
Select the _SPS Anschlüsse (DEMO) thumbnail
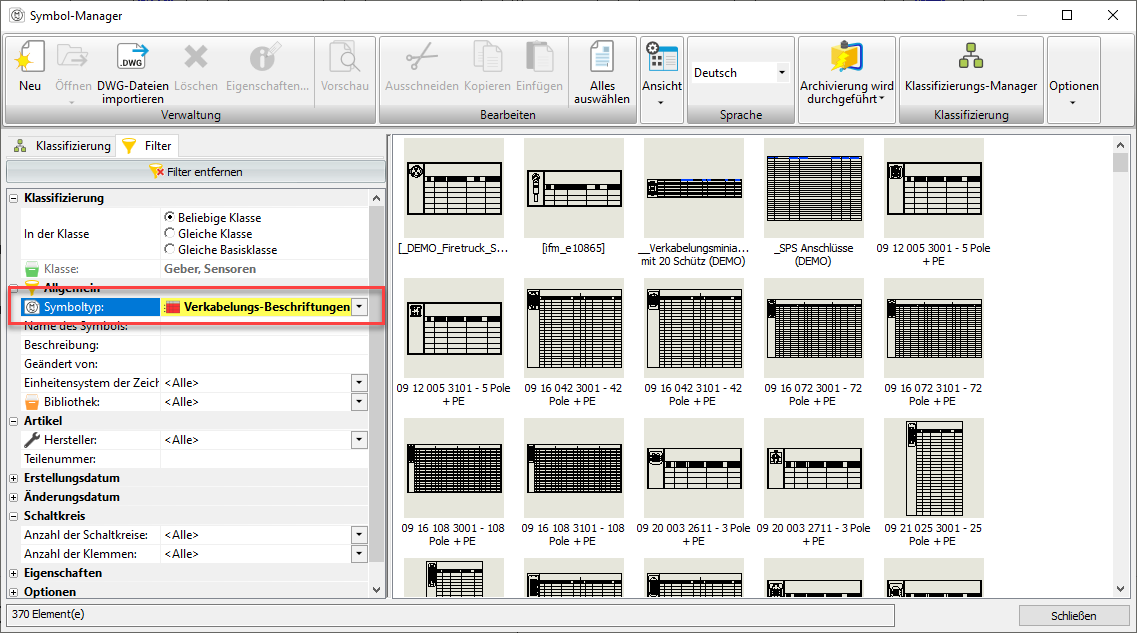coord(814,187)
